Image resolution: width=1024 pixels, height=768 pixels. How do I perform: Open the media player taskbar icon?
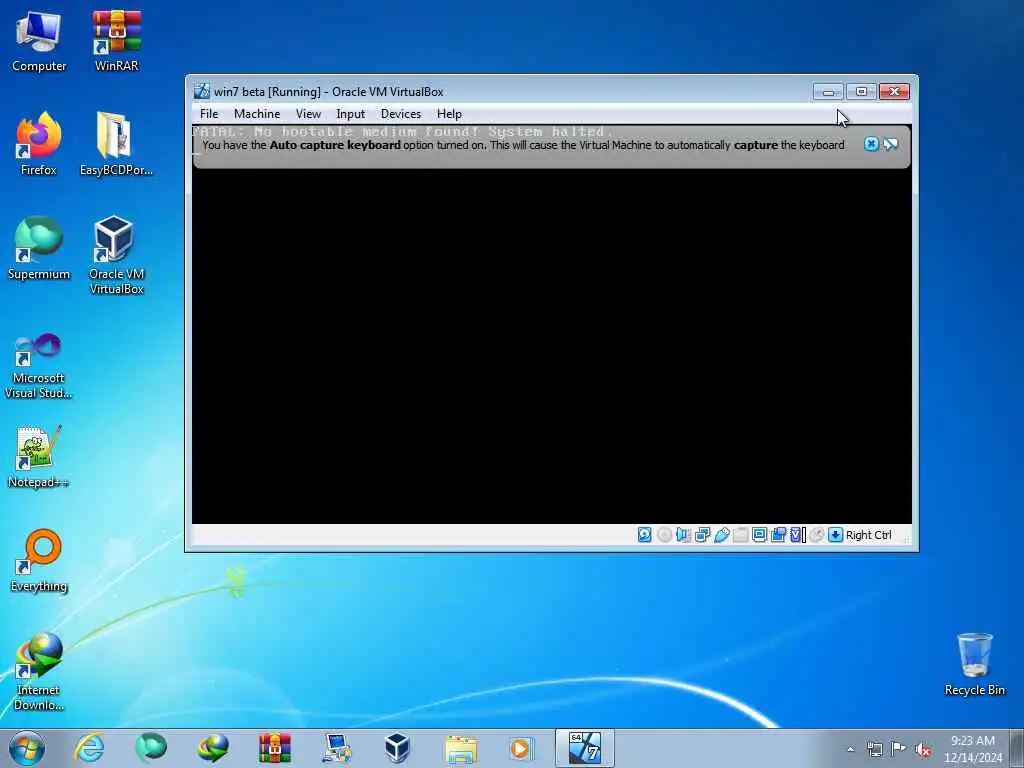point(521,748)
